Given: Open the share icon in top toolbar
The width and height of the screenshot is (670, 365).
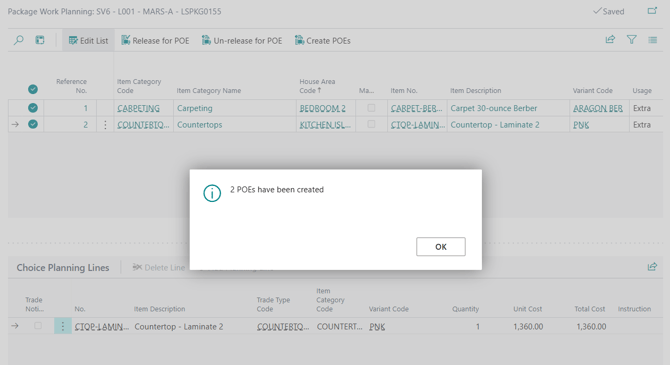Looking at the screenshot, I should (x=610, y=40).
